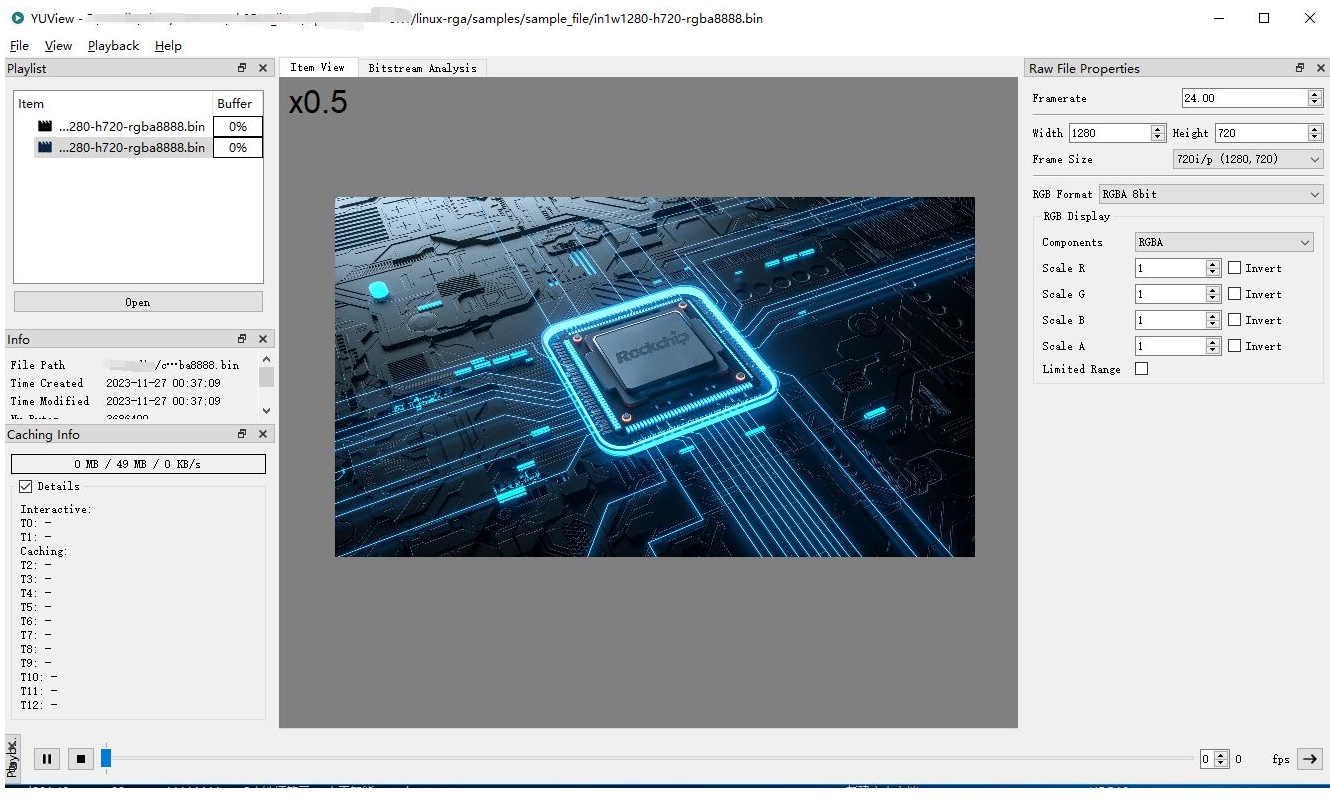Click the Framerate spinner arrows

coord(1315,98)
